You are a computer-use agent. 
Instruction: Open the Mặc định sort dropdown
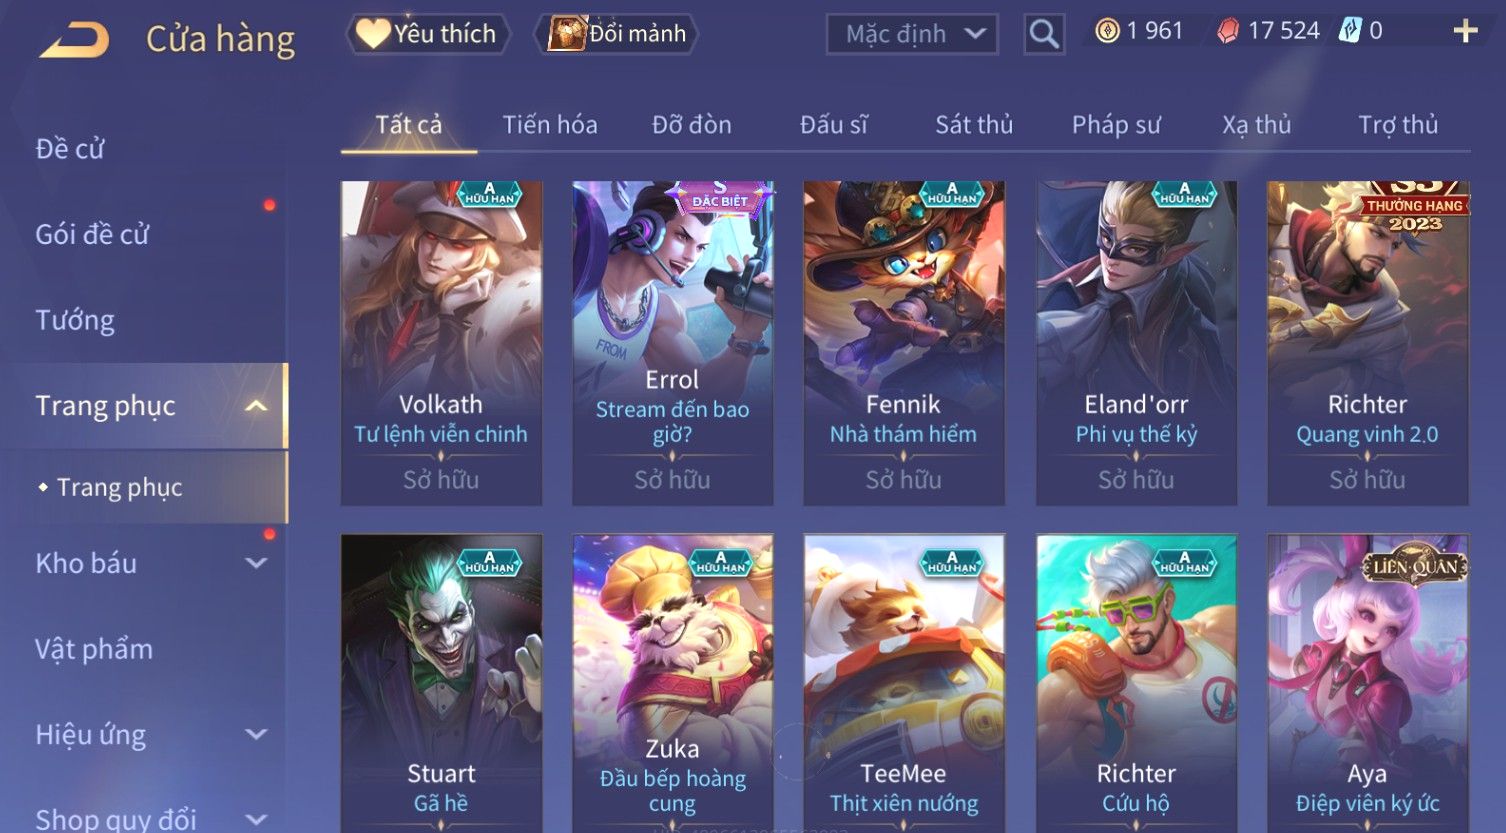pos(912,35)
